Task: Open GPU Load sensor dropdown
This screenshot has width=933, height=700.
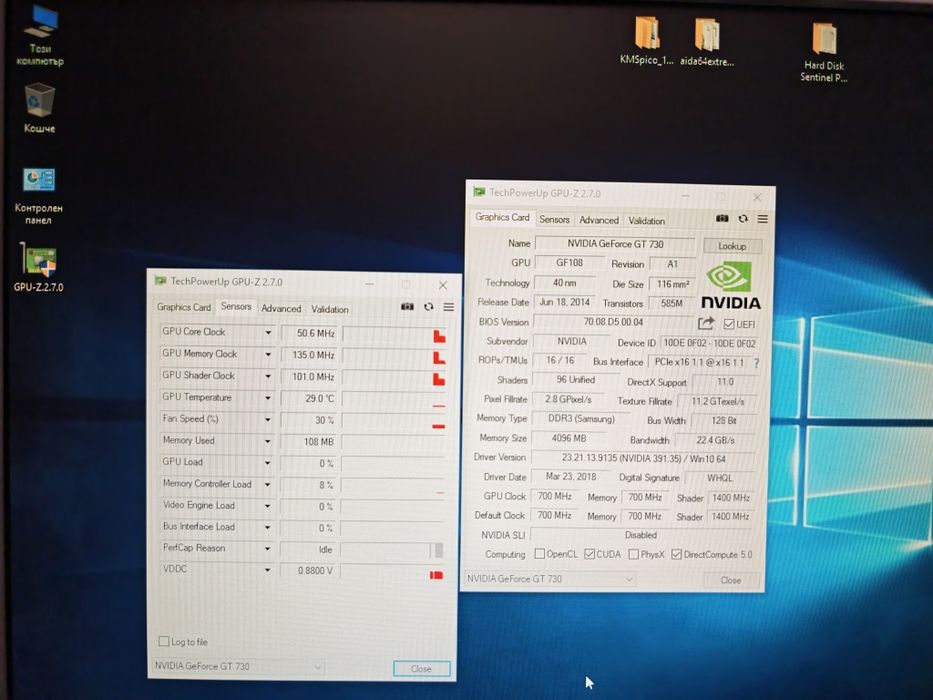Action: 268,462
